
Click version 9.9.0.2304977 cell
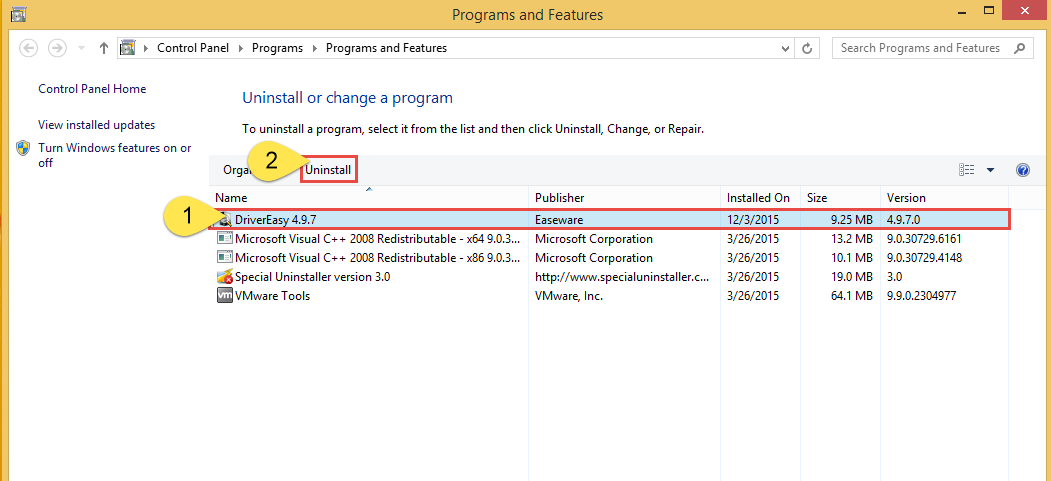point(921,295)
